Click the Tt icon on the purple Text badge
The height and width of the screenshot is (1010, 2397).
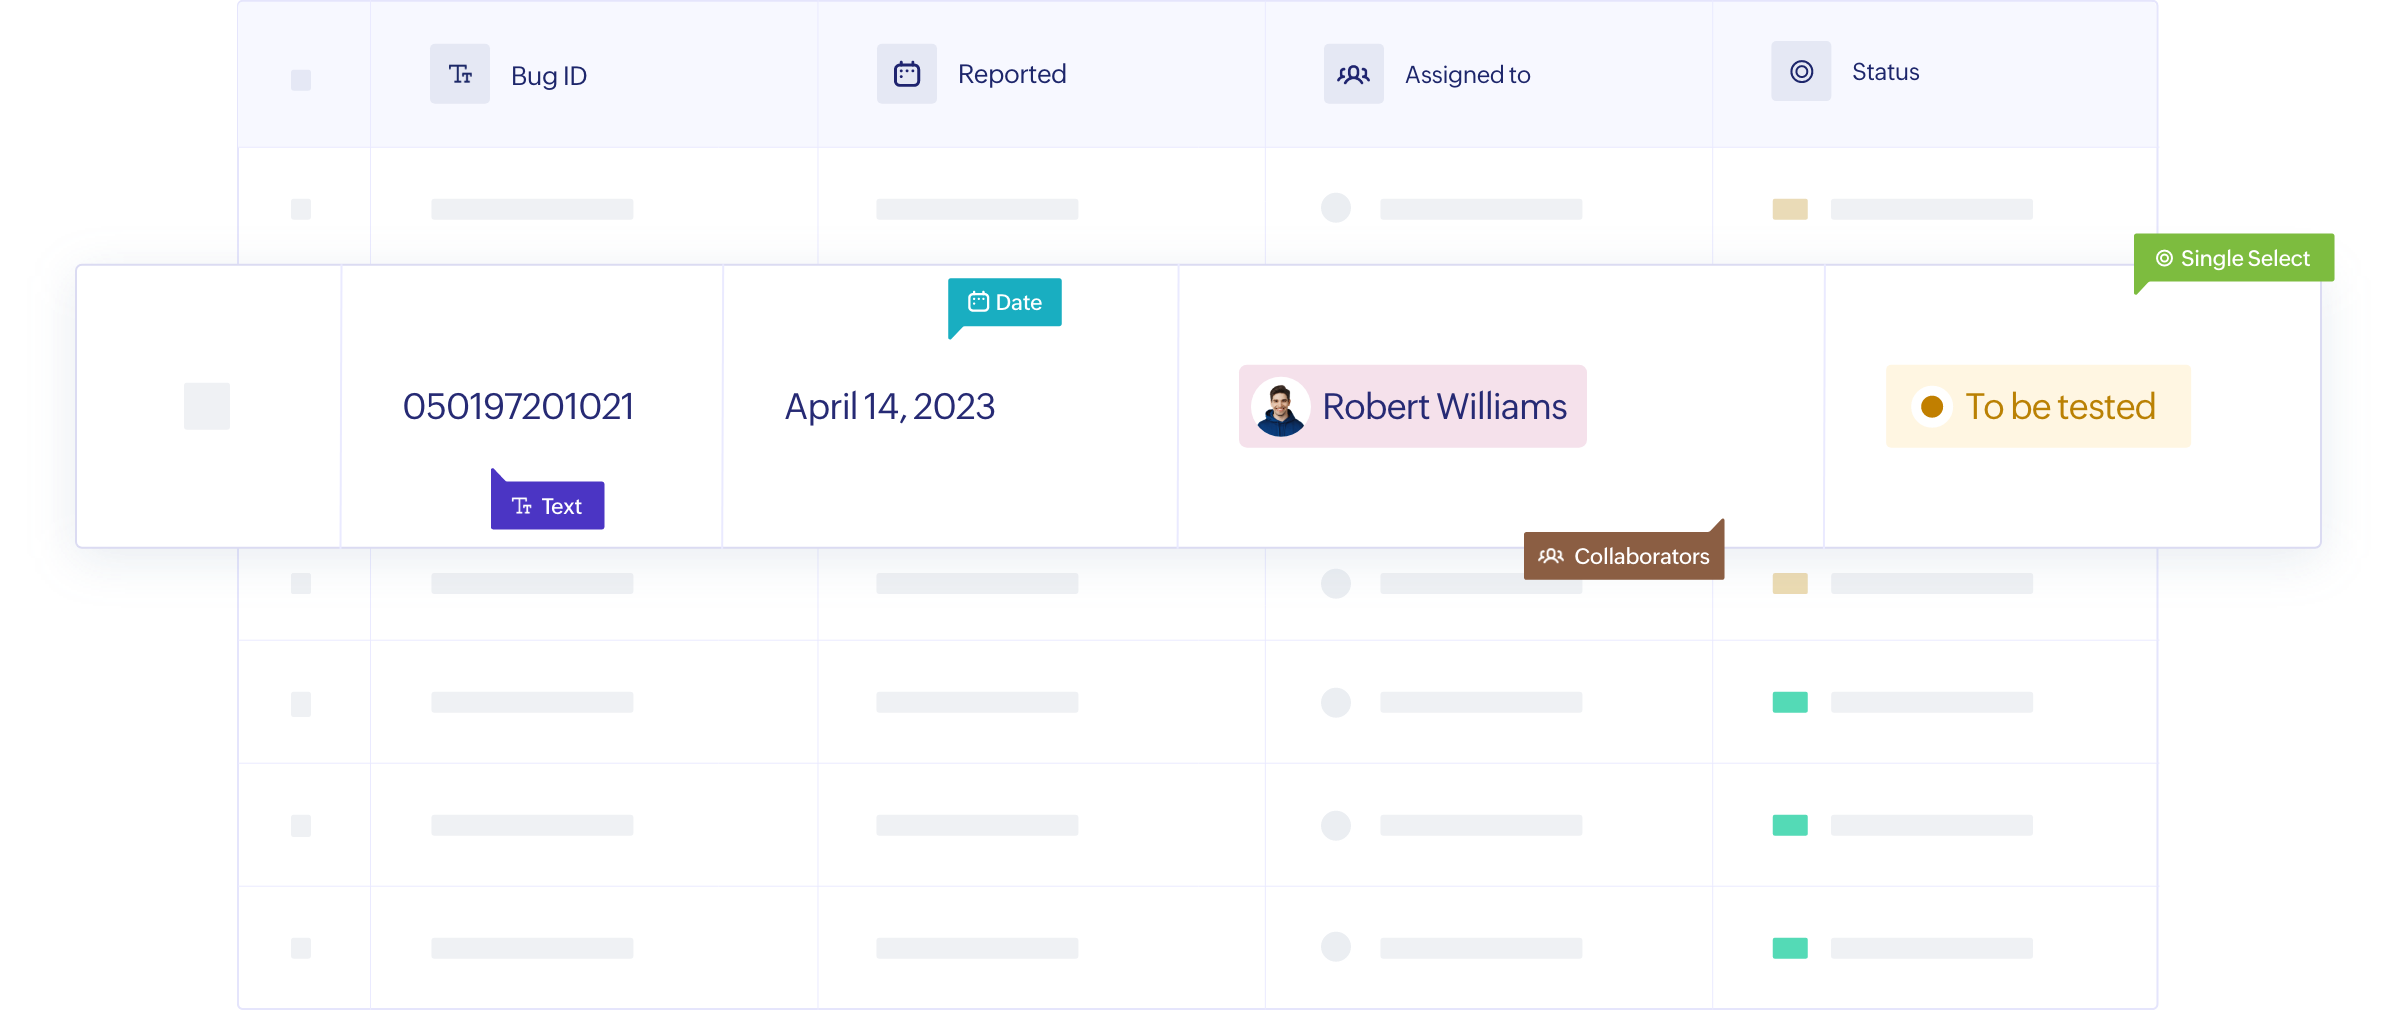coord(522,505)
